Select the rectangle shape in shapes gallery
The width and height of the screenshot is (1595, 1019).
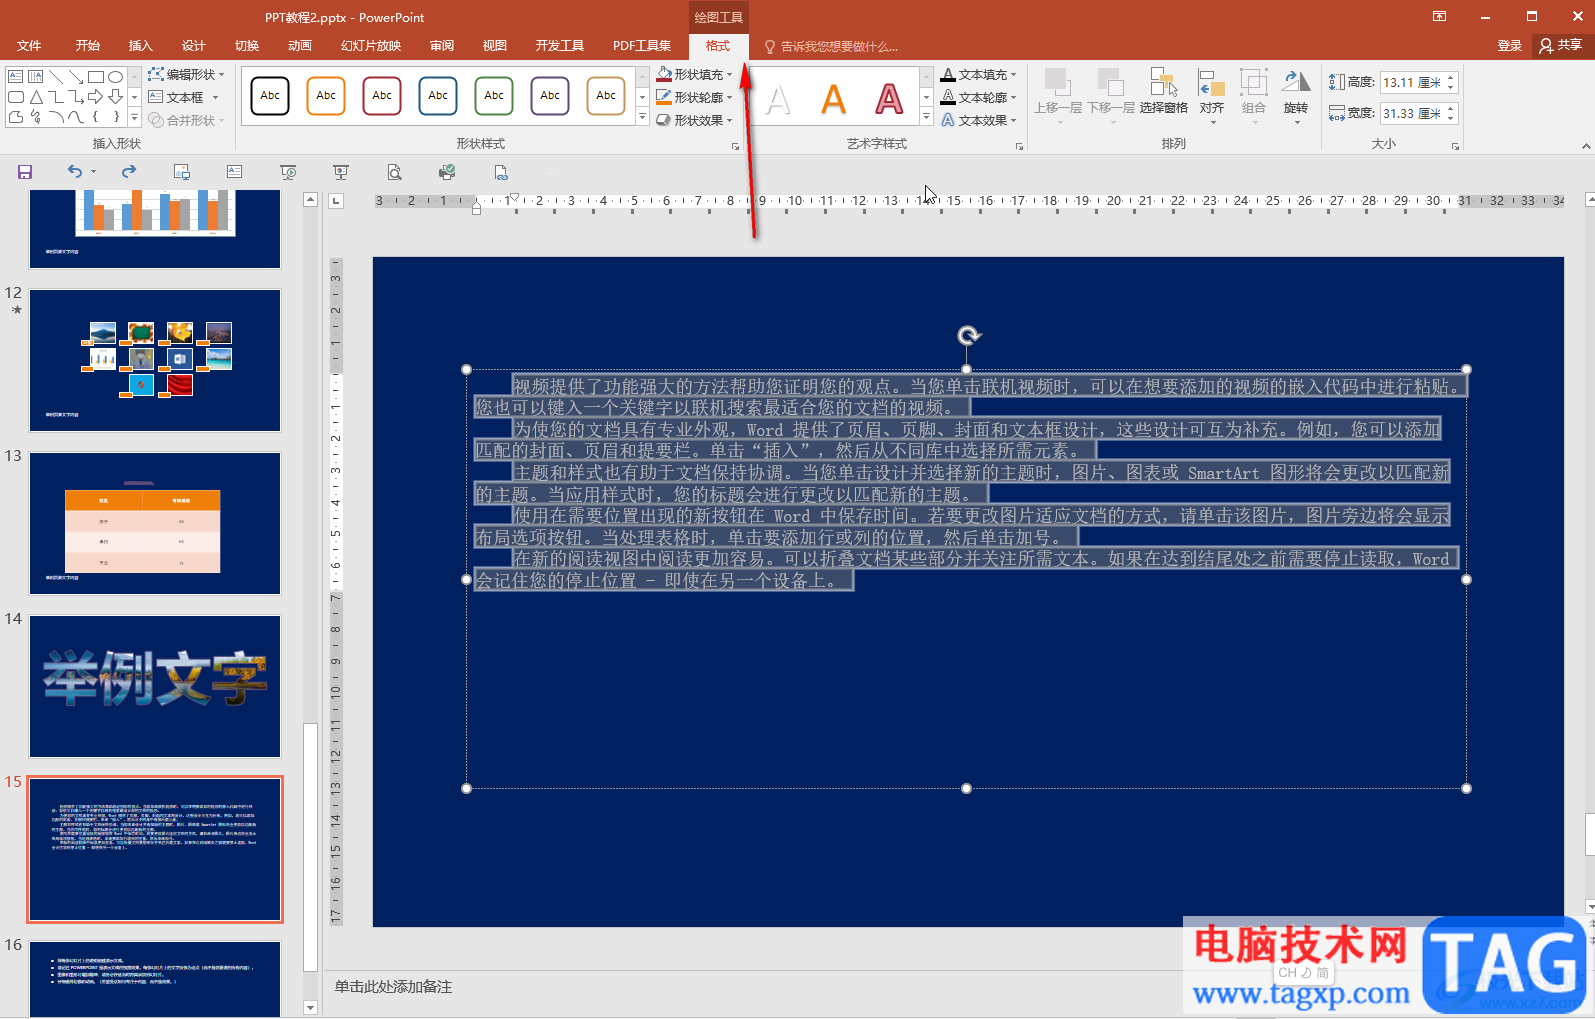click(96, 77)
